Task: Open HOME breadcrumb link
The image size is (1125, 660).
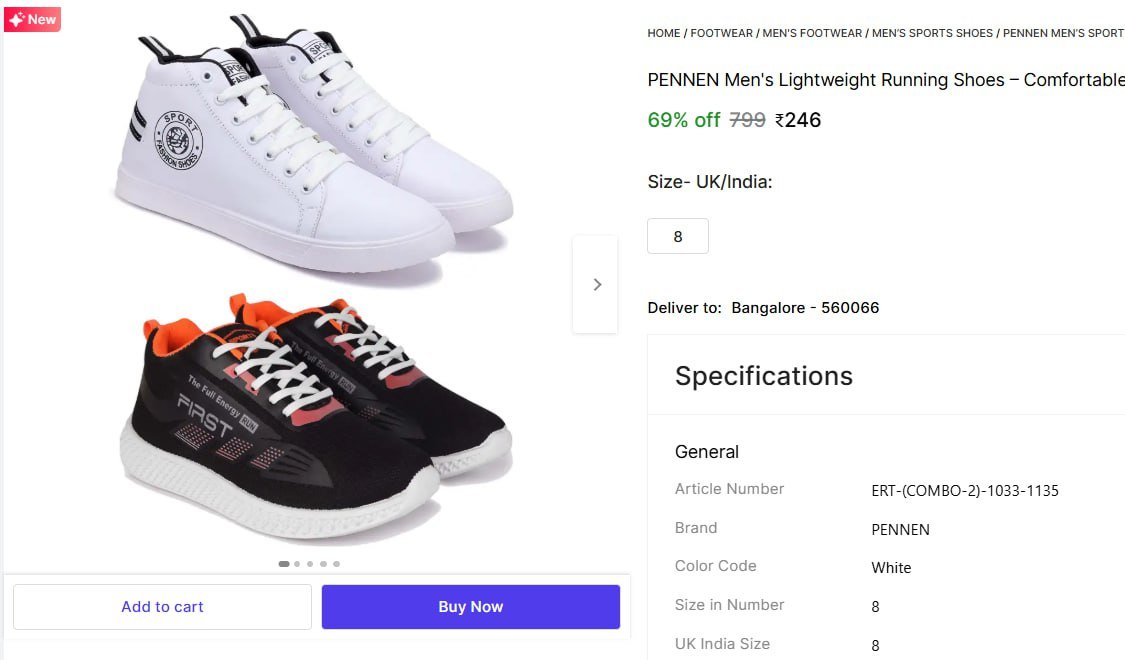Action: (x=663, y=33)
